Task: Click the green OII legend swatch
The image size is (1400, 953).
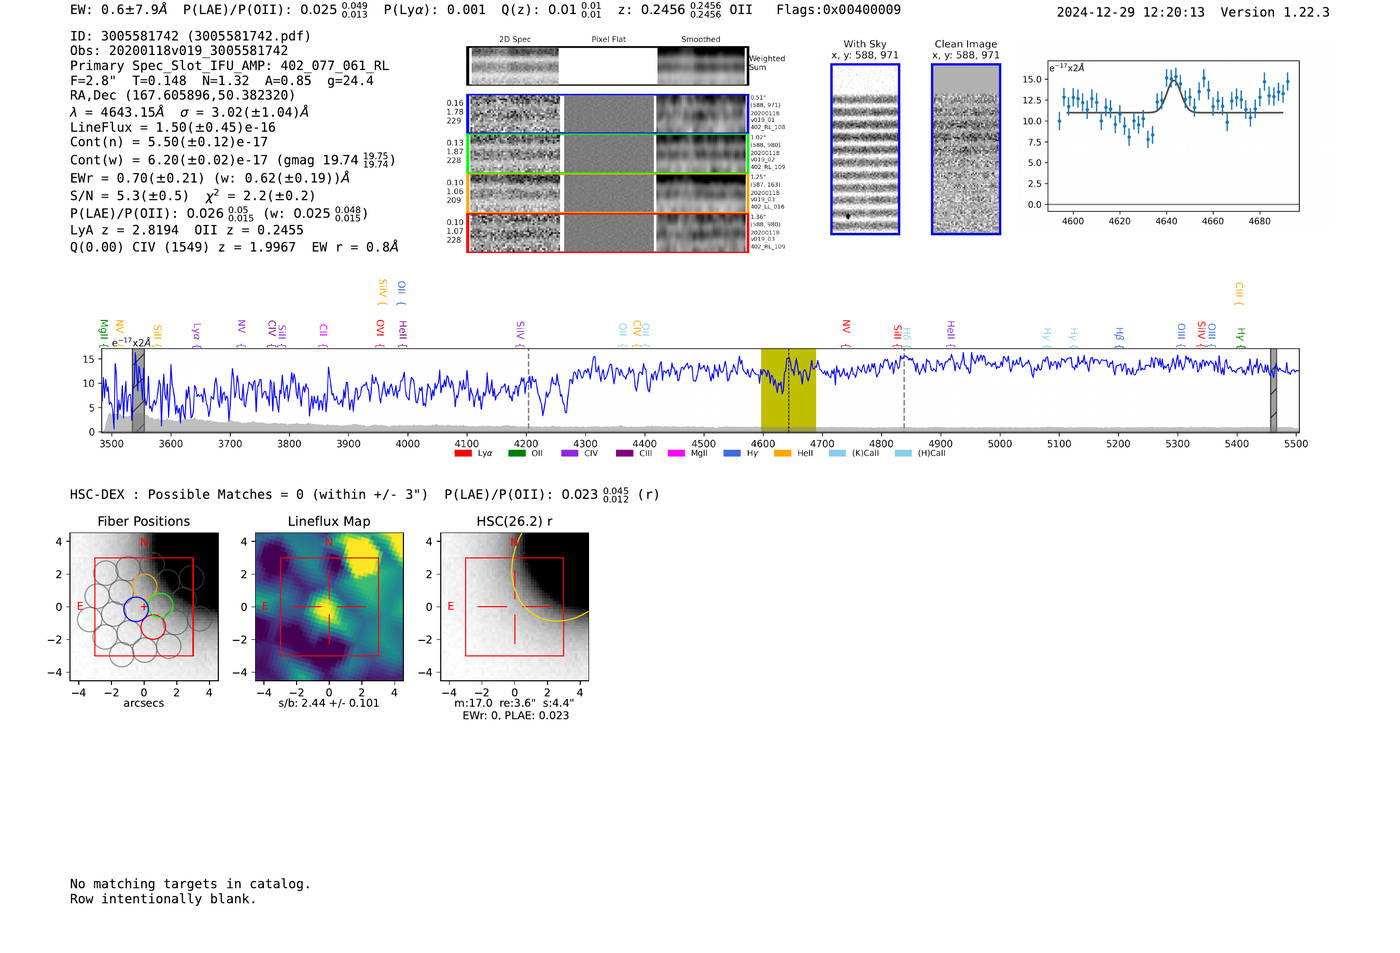Action: [516, 454]
